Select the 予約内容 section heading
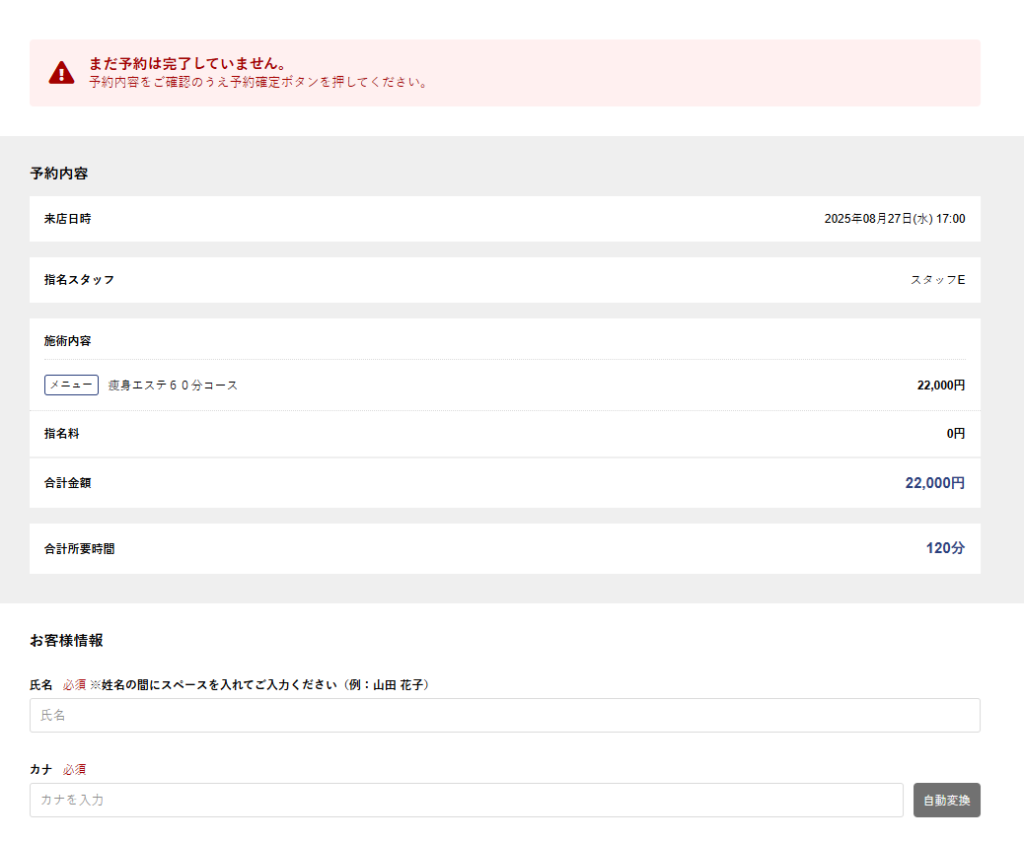This screenshot has height=842, width=1024. pyautogui.click(x=59, y=173)
